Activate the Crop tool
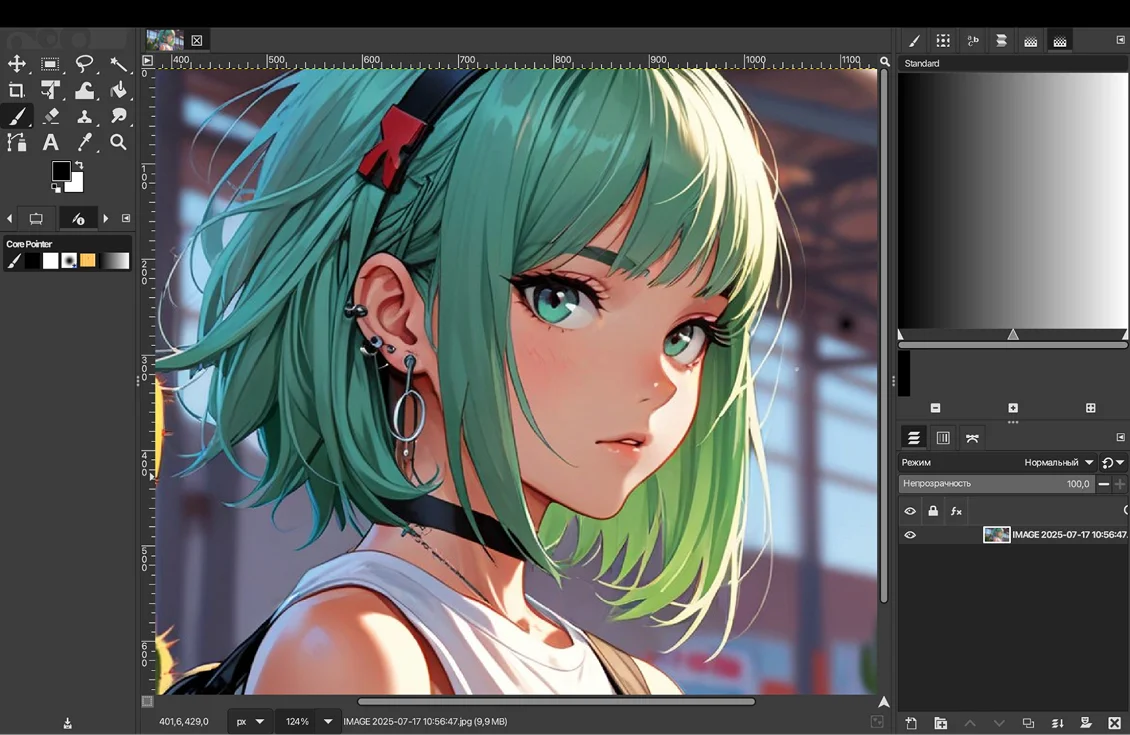Image resolution: width=1130 pixels, height=735 pixels. click(17, 91)
